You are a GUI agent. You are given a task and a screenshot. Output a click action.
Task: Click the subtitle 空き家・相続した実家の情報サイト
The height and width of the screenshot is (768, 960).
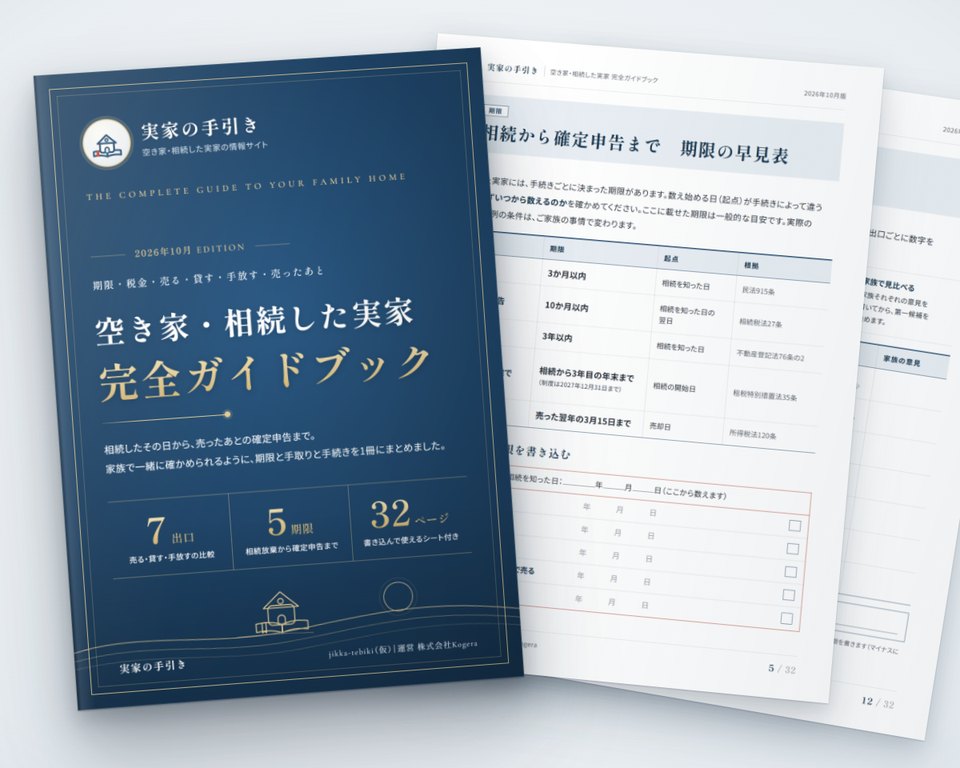pos(205,148)
